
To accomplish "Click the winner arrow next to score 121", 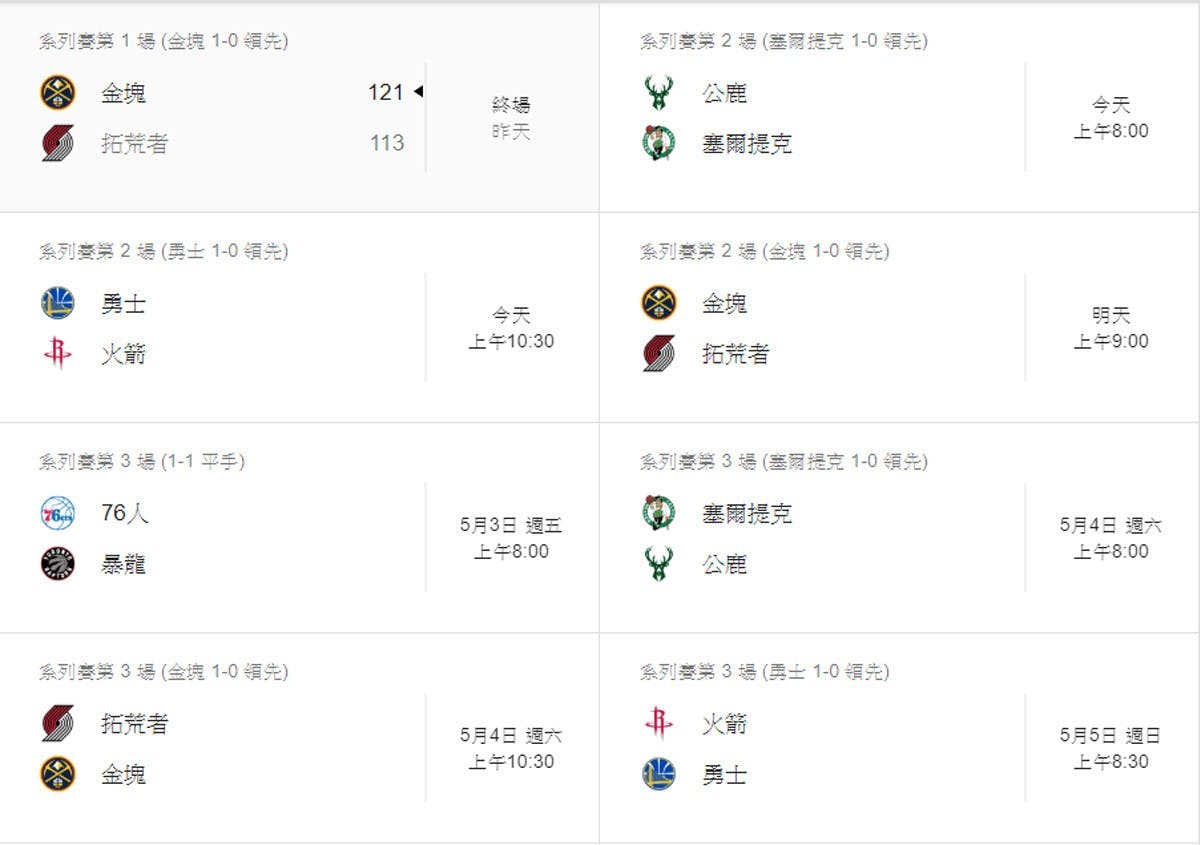I will [418, 92].
